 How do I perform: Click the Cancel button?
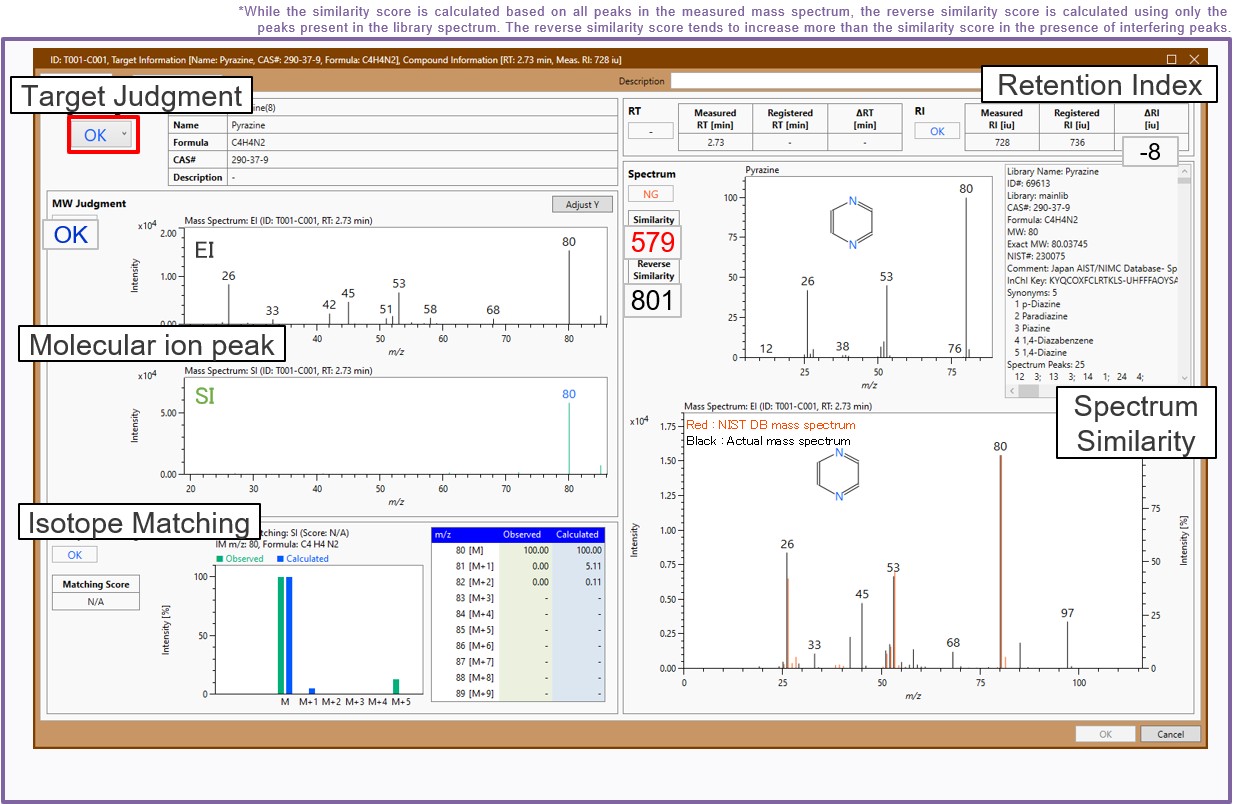click(1169, 734)
